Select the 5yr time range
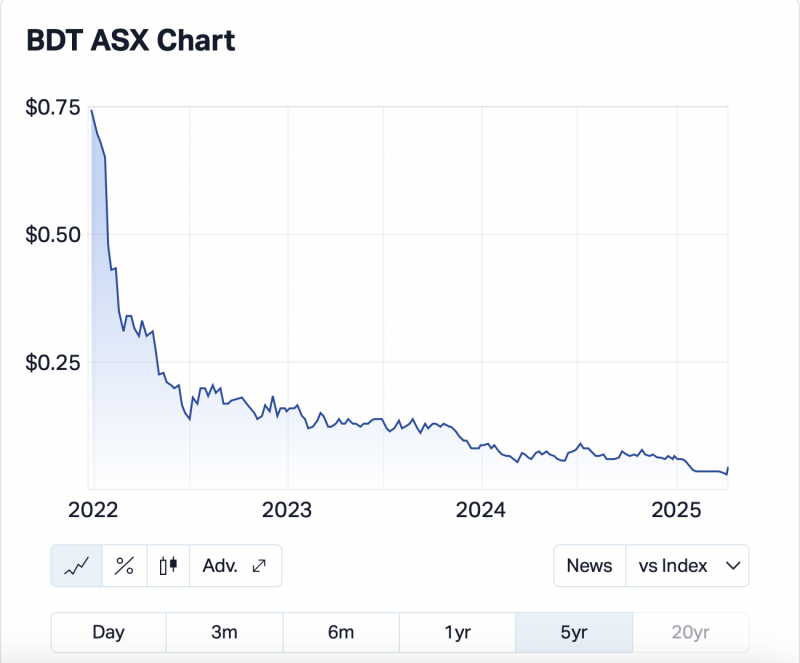Viewport: 800px width, 663px height. point(573,632)
